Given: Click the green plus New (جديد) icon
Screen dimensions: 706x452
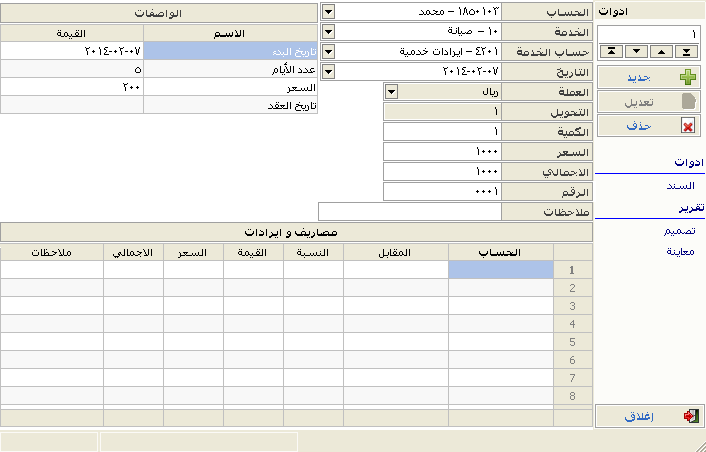Looking at the screenshot, I should tap(687, 77).
